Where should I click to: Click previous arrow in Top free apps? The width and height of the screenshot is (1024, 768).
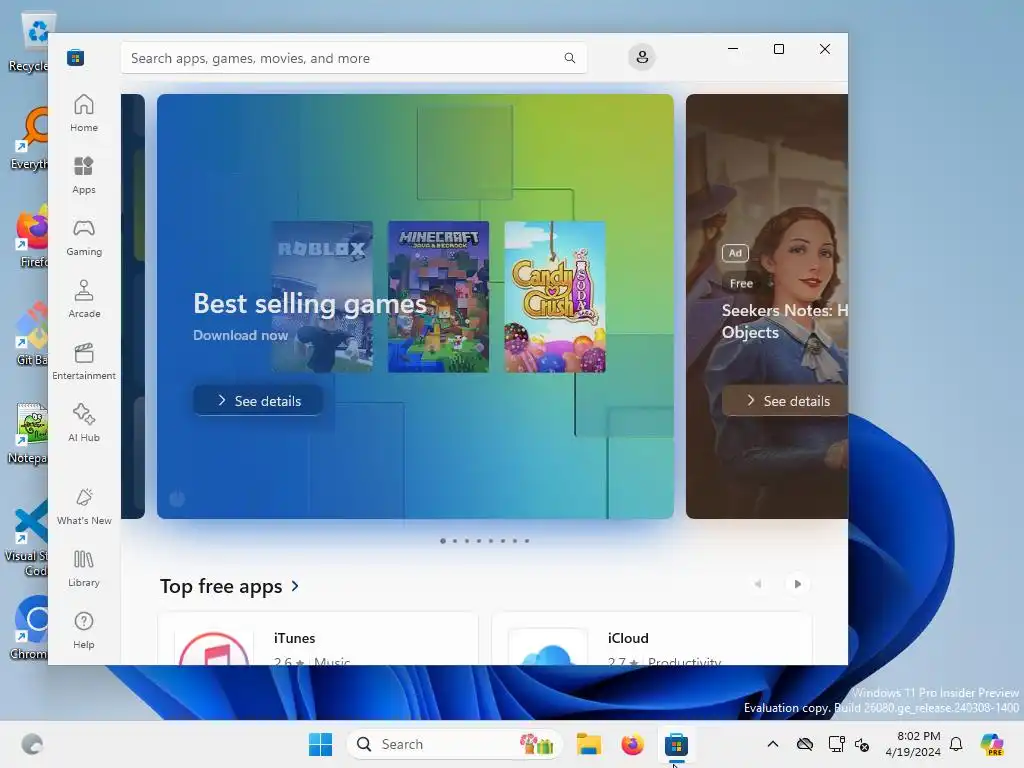(x=758, y=584)
